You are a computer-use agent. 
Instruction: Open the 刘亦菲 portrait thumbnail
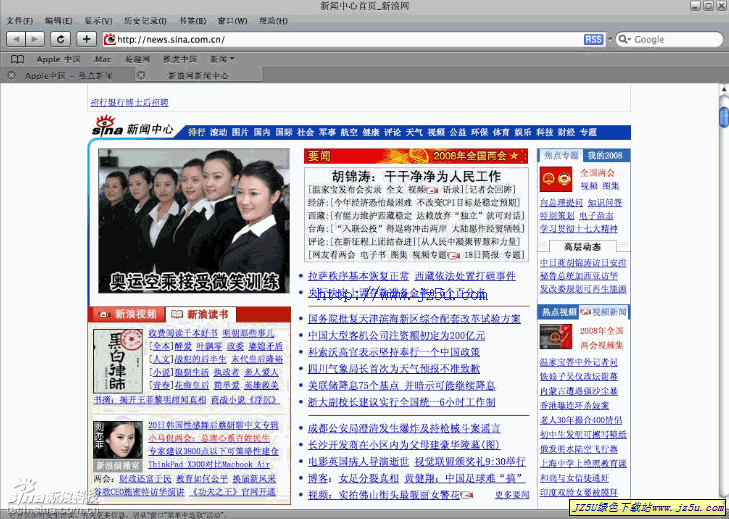(118, 440)
